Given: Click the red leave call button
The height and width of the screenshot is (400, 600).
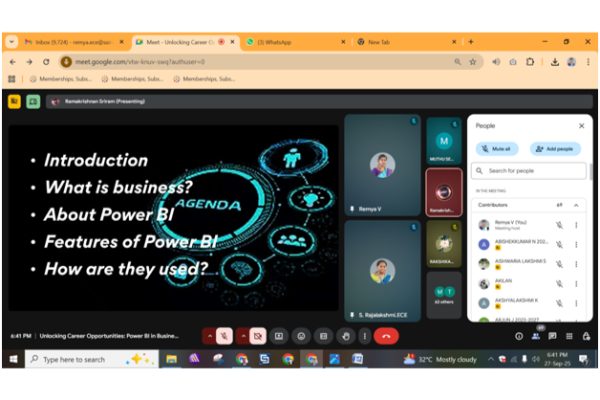Looking at the screenshot, I should (x=386, y=336).
